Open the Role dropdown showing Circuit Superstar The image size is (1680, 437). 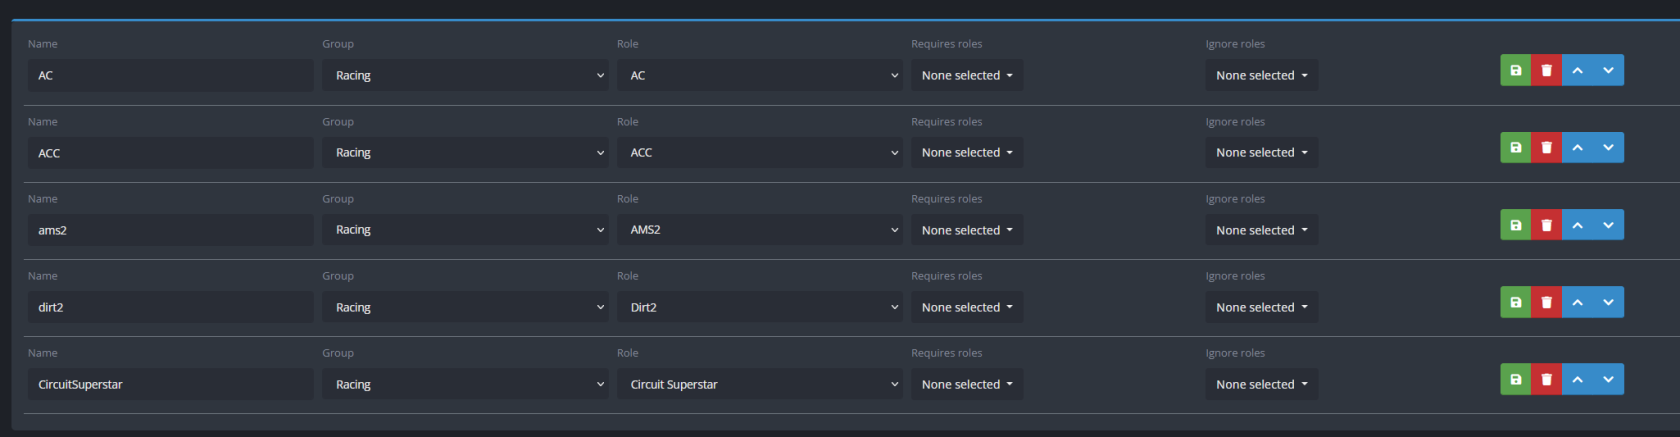click(x=759, y=384)
